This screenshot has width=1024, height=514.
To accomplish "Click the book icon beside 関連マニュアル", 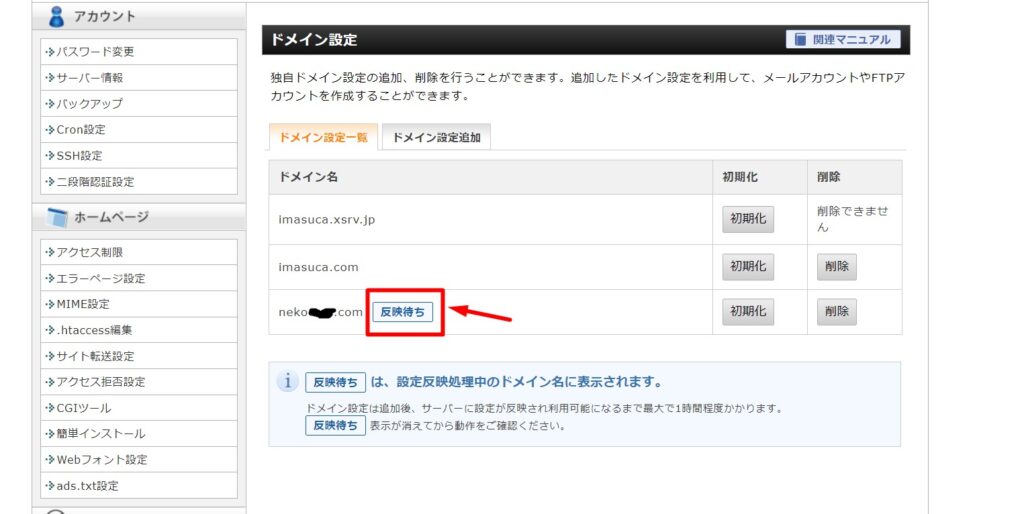I will (800, 40).
